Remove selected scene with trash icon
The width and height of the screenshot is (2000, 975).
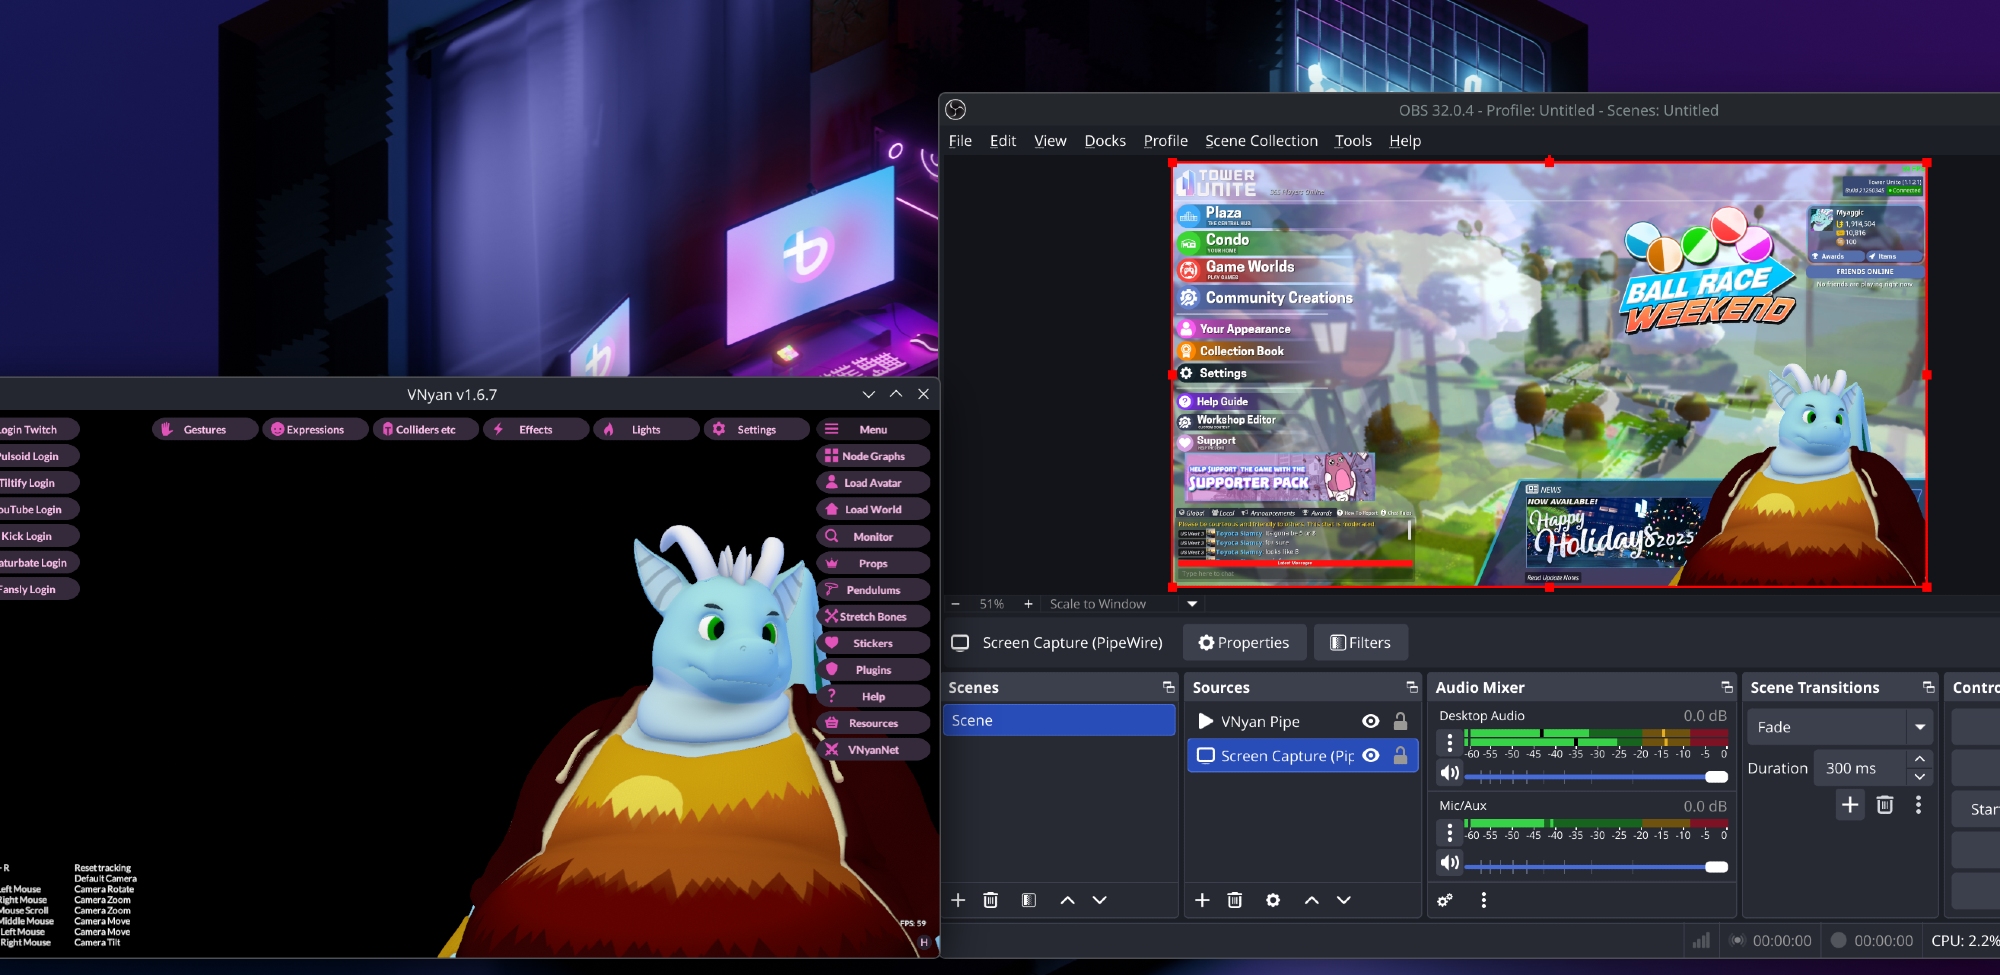coord(990,900)
